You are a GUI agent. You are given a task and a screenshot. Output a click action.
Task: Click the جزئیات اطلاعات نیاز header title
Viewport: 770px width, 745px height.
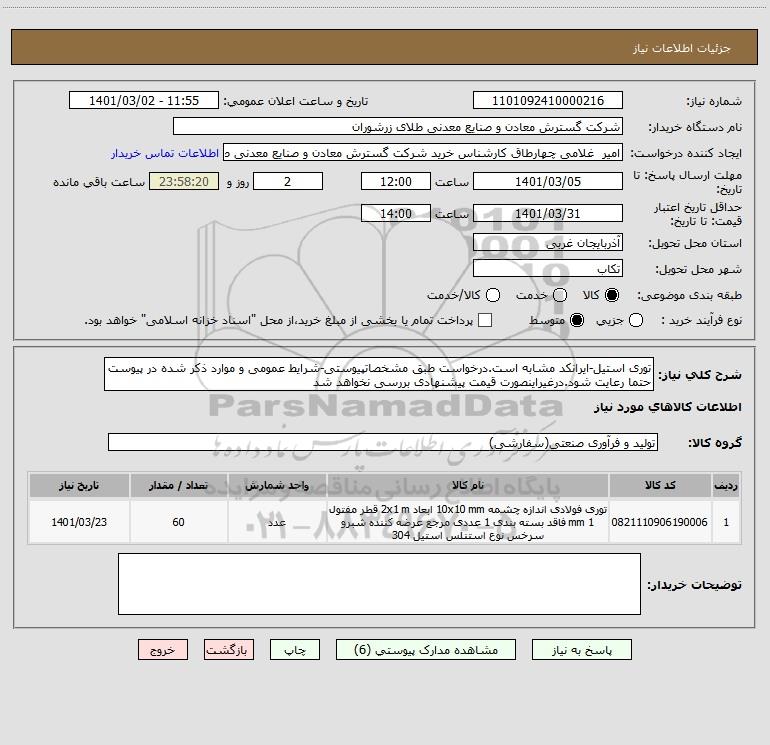tap(681, 48)
